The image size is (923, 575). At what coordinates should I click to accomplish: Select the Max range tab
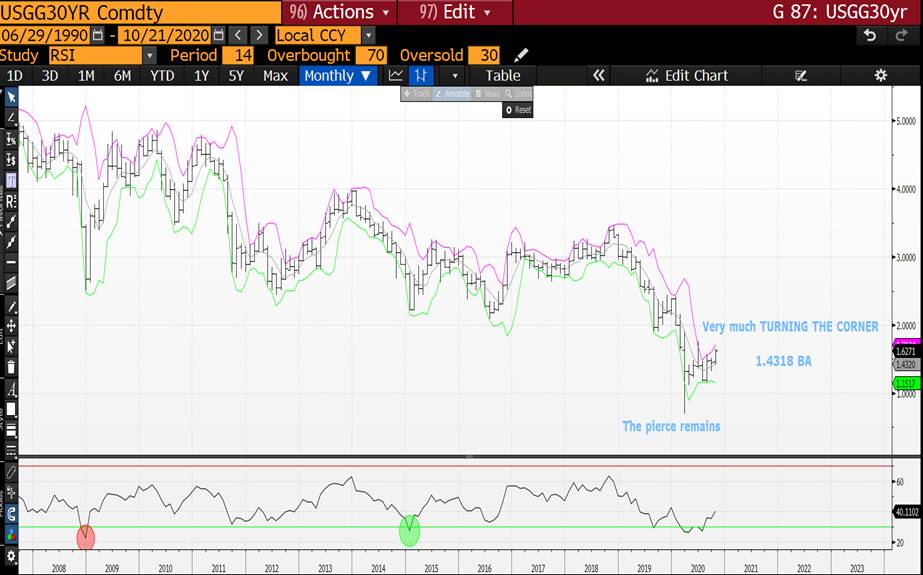click(275, 75)
